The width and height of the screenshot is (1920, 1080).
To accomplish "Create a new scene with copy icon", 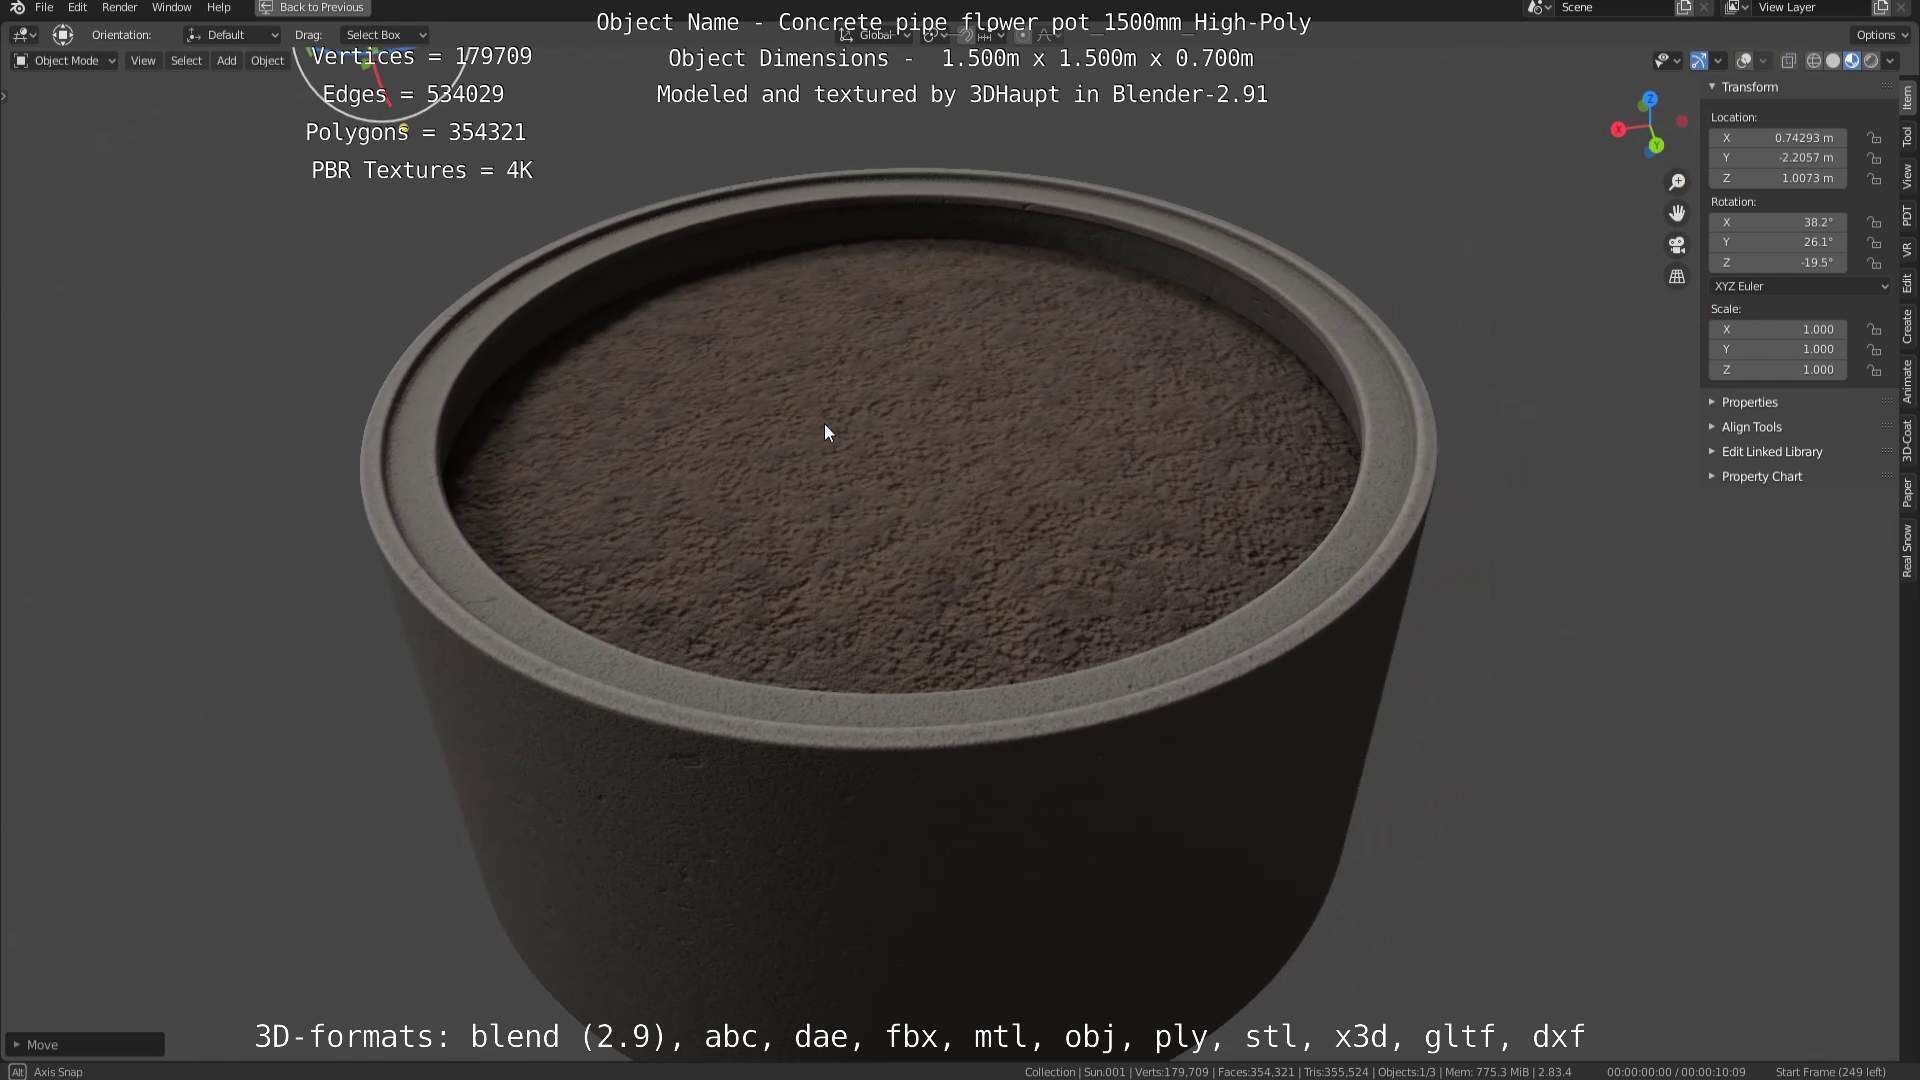I will (x=1684, y=7).
